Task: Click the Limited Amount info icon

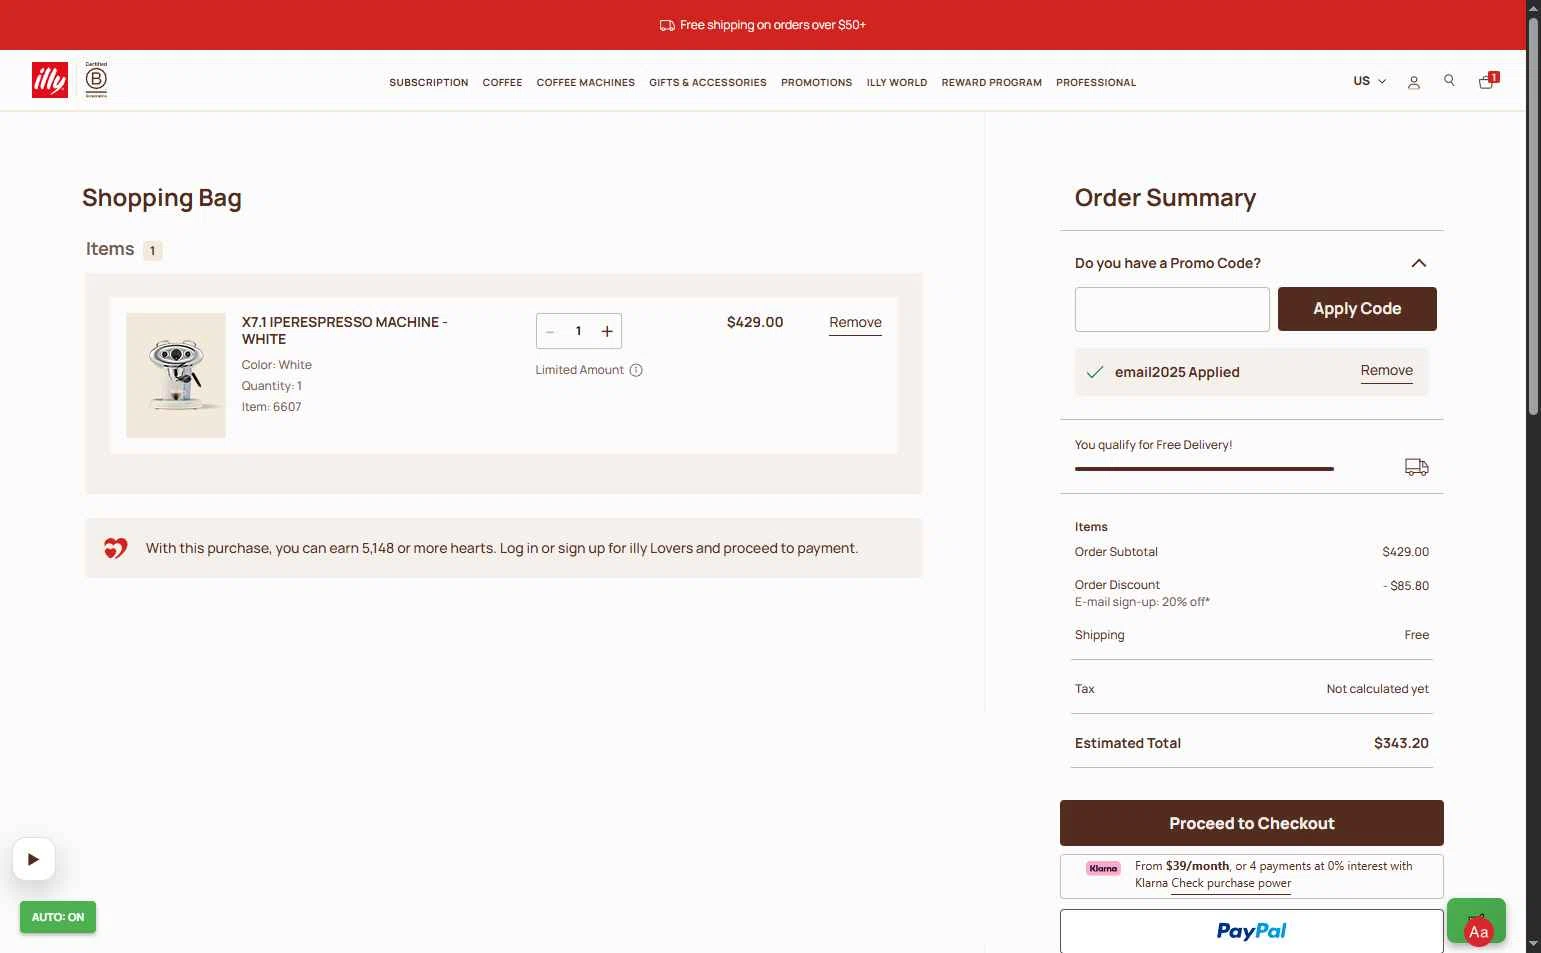Action: click(636, 370)
